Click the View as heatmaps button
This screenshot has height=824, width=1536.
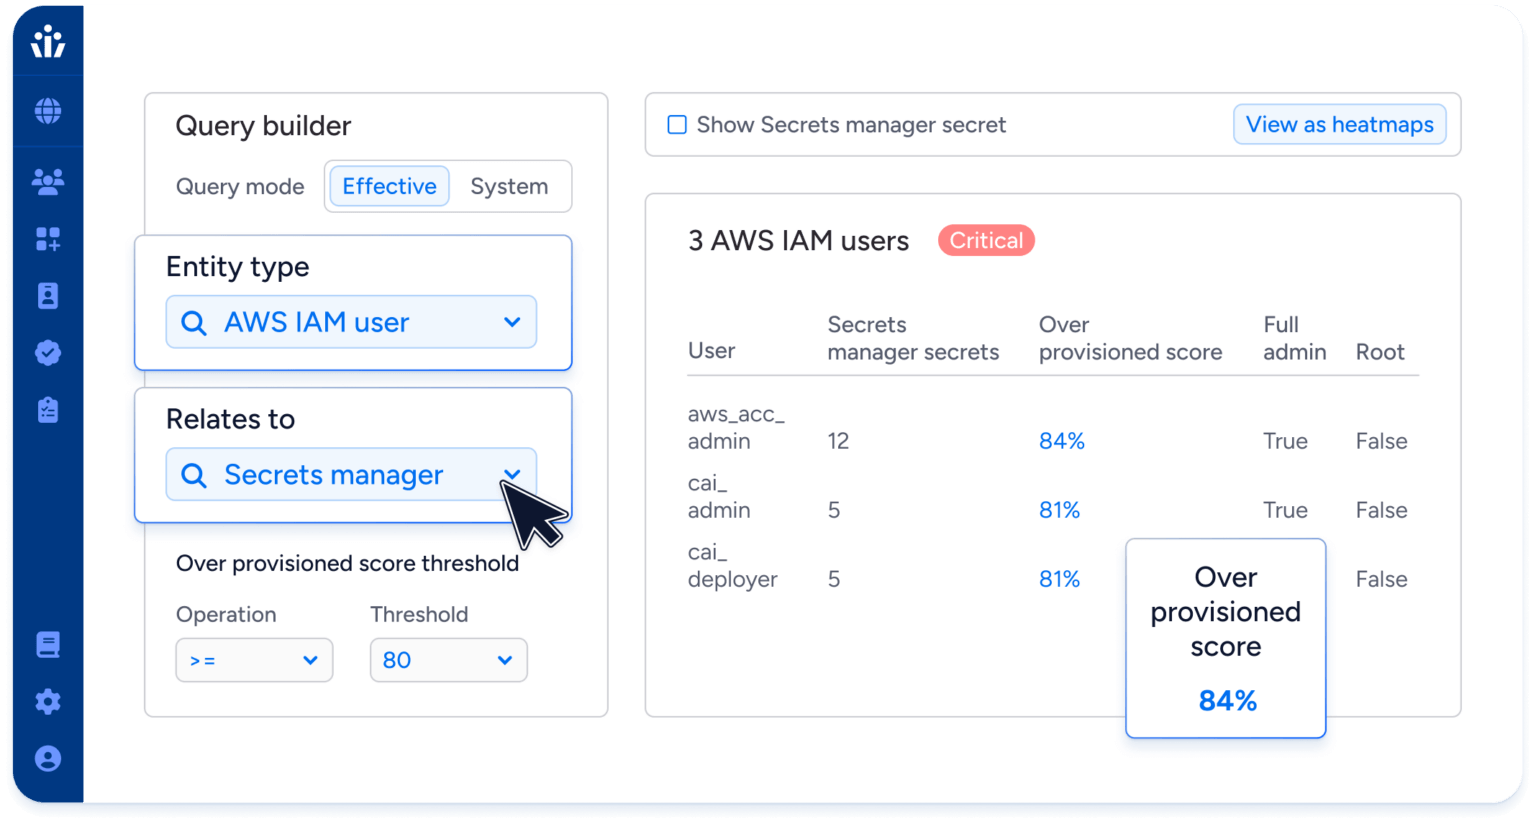coord(1339,125)
